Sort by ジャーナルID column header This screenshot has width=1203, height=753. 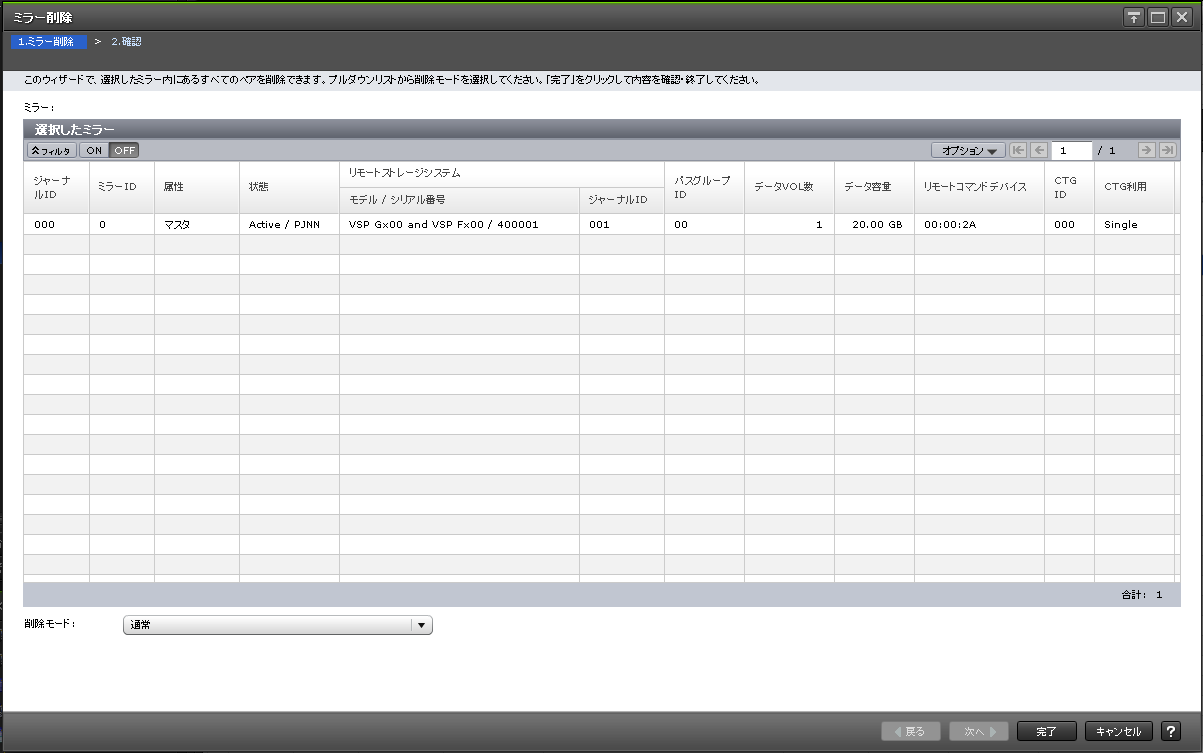pyautogui.click(x=56, y=187)
